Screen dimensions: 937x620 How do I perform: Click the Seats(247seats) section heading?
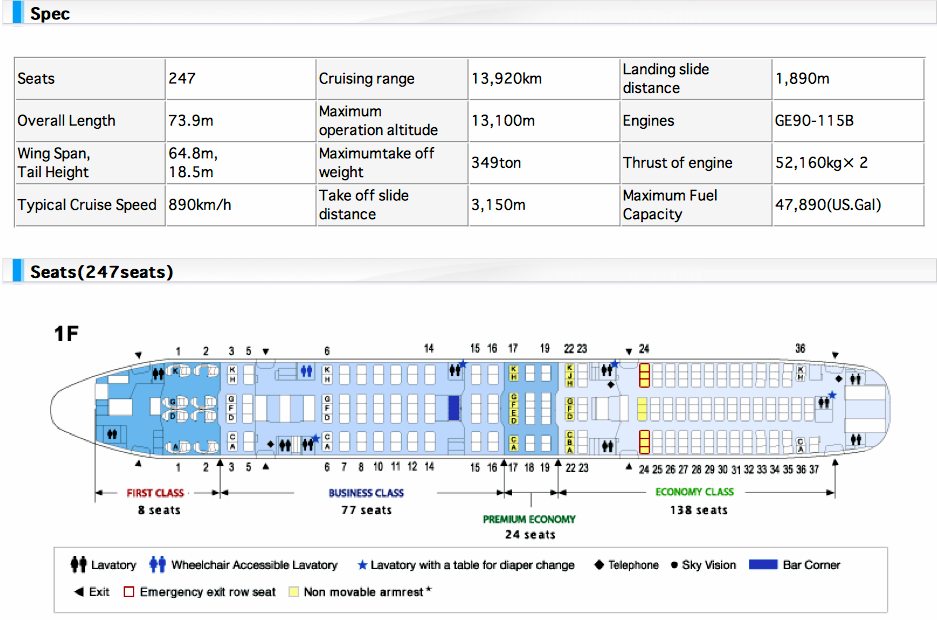coord(102,272)
